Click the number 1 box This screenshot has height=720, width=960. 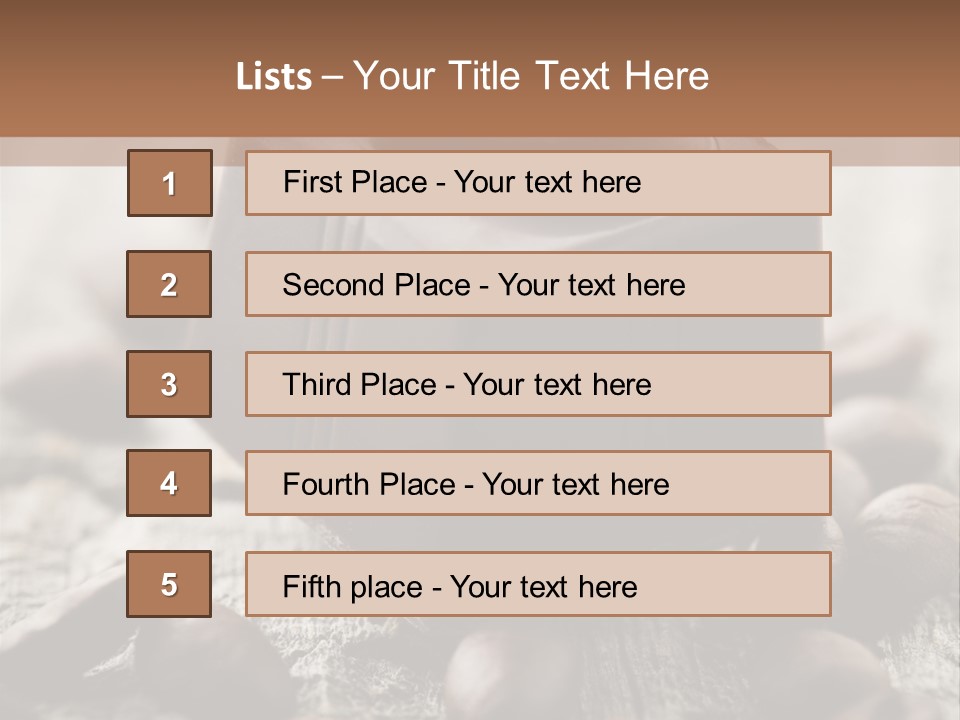(x=170, y=183)
